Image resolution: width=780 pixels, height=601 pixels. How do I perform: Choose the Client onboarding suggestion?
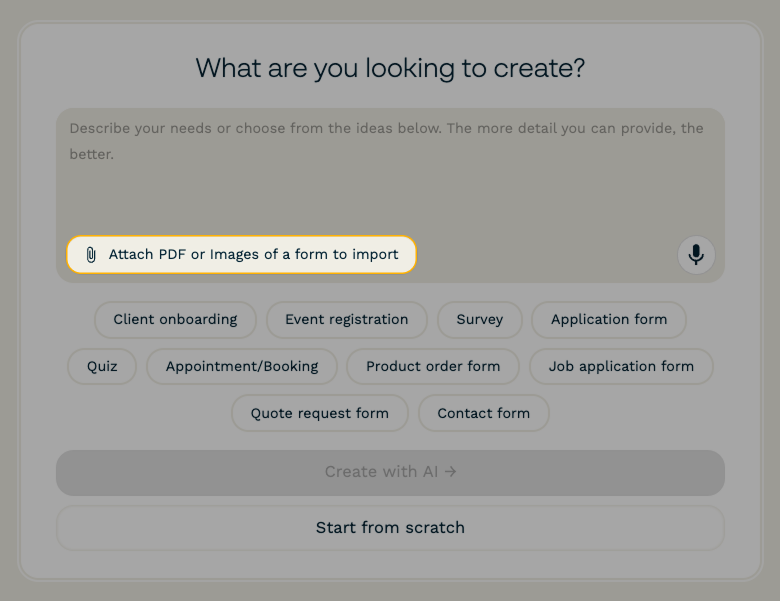tap(175, 319)
